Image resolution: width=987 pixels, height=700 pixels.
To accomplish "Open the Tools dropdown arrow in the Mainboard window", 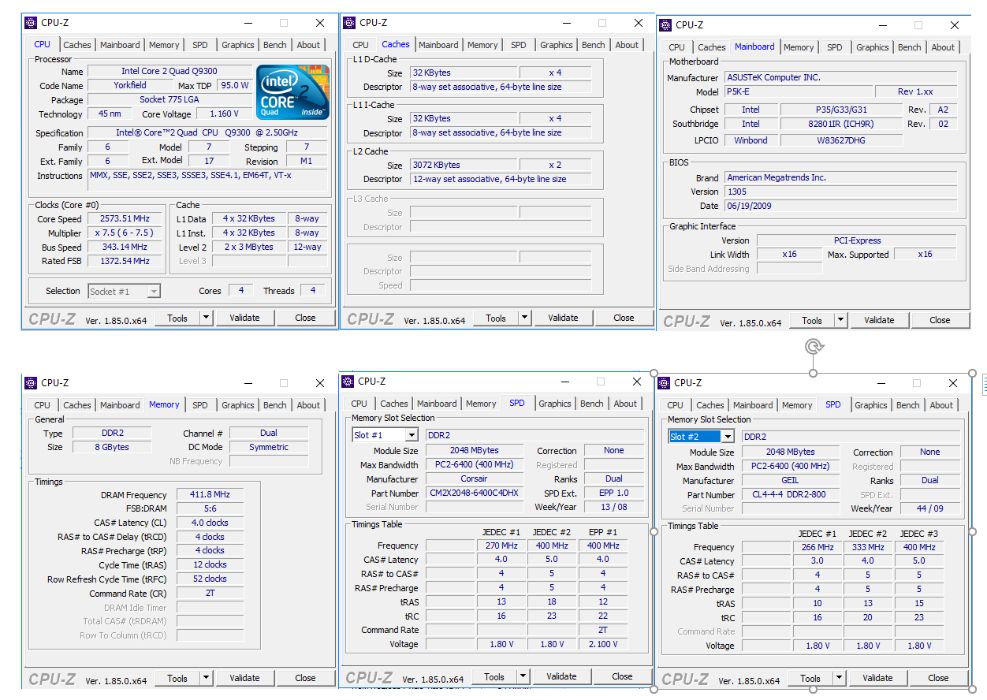I will pyautogui.click(x=841, y=320).
